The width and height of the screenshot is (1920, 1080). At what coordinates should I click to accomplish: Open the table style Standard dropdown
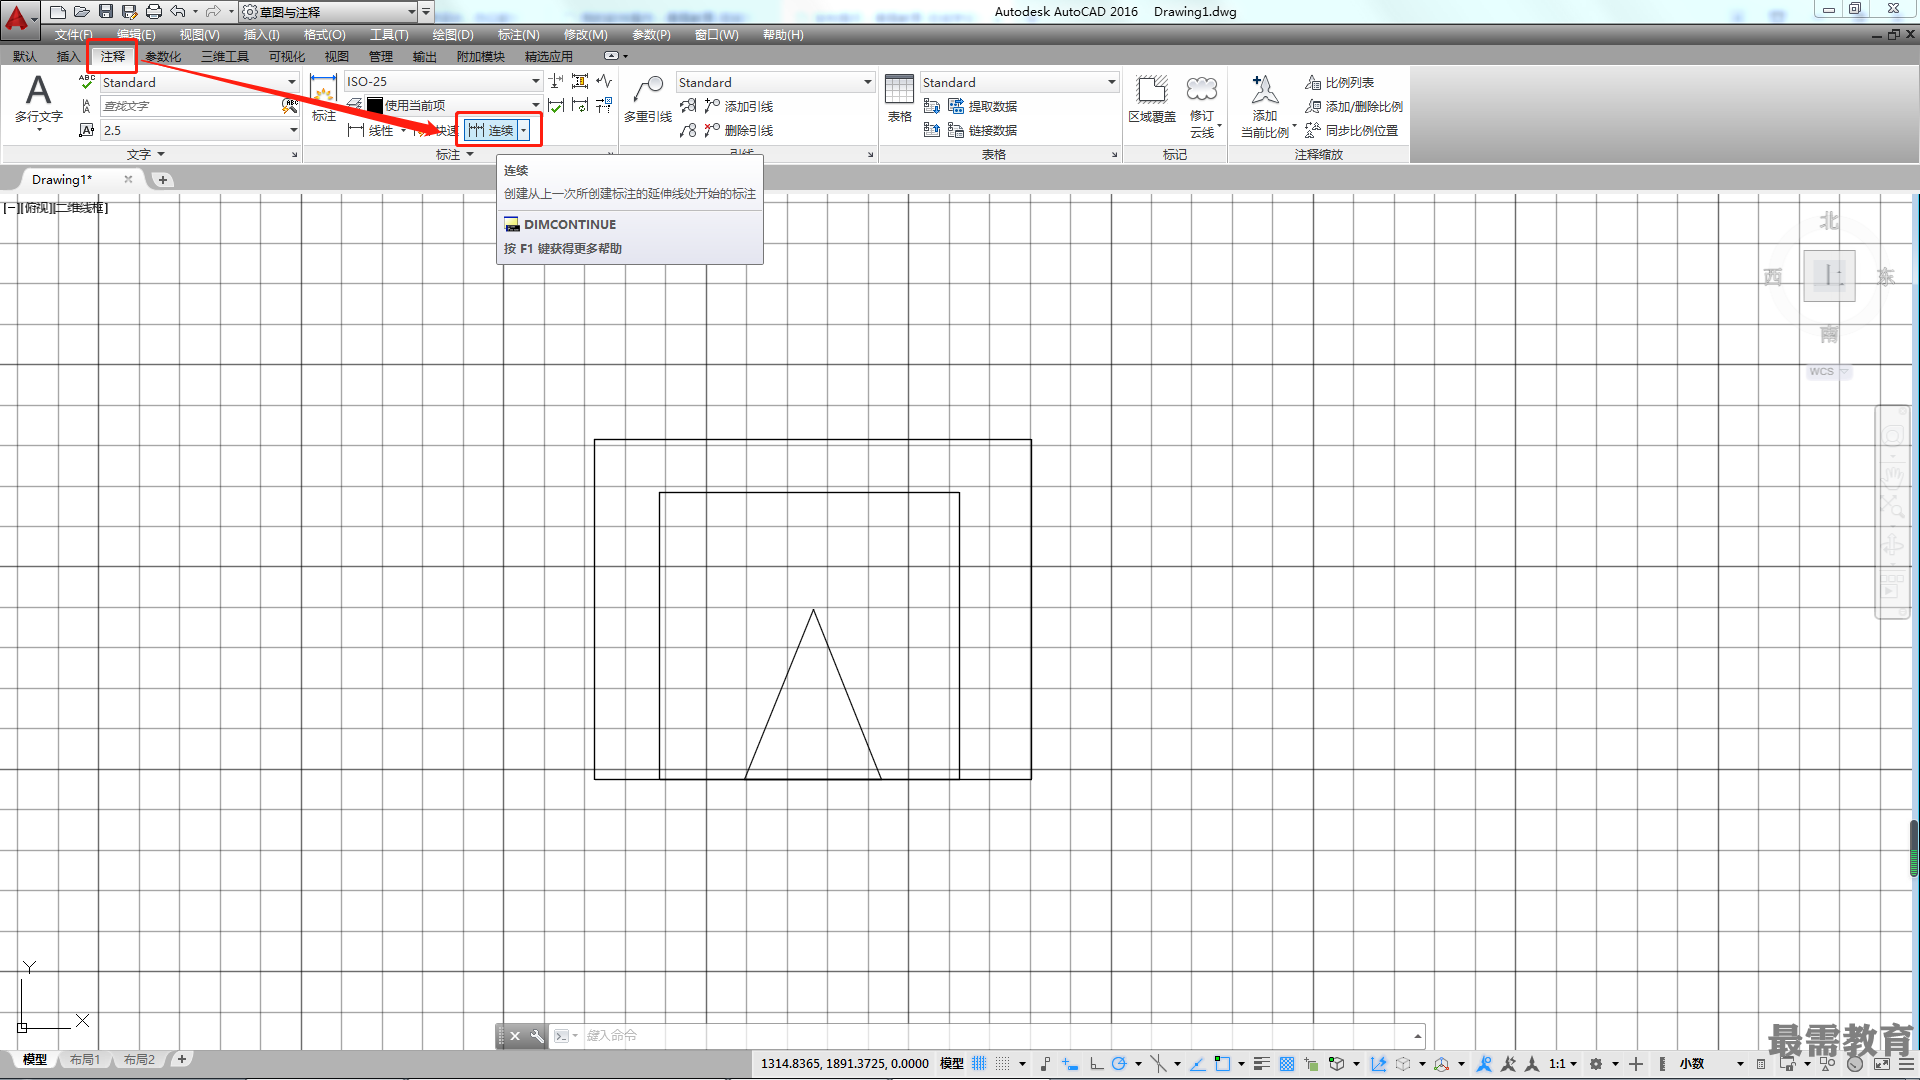[1019, 82]
